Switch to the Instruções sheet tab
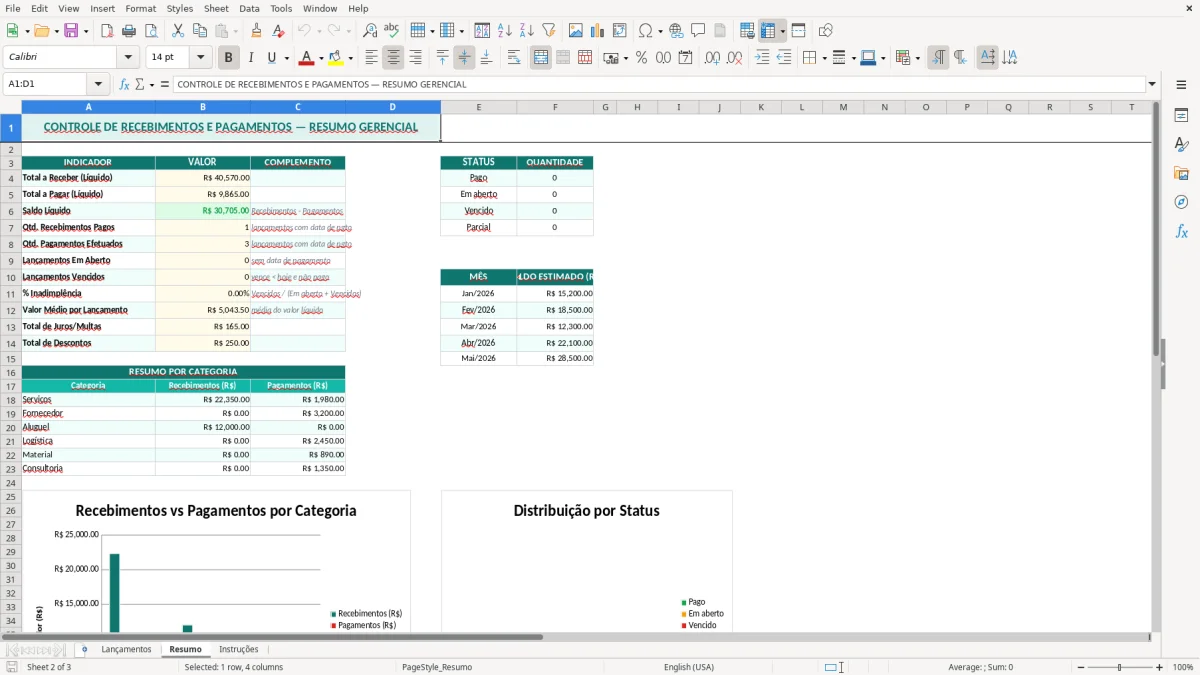Viewport: 1200px width, 675px height. 239,649
